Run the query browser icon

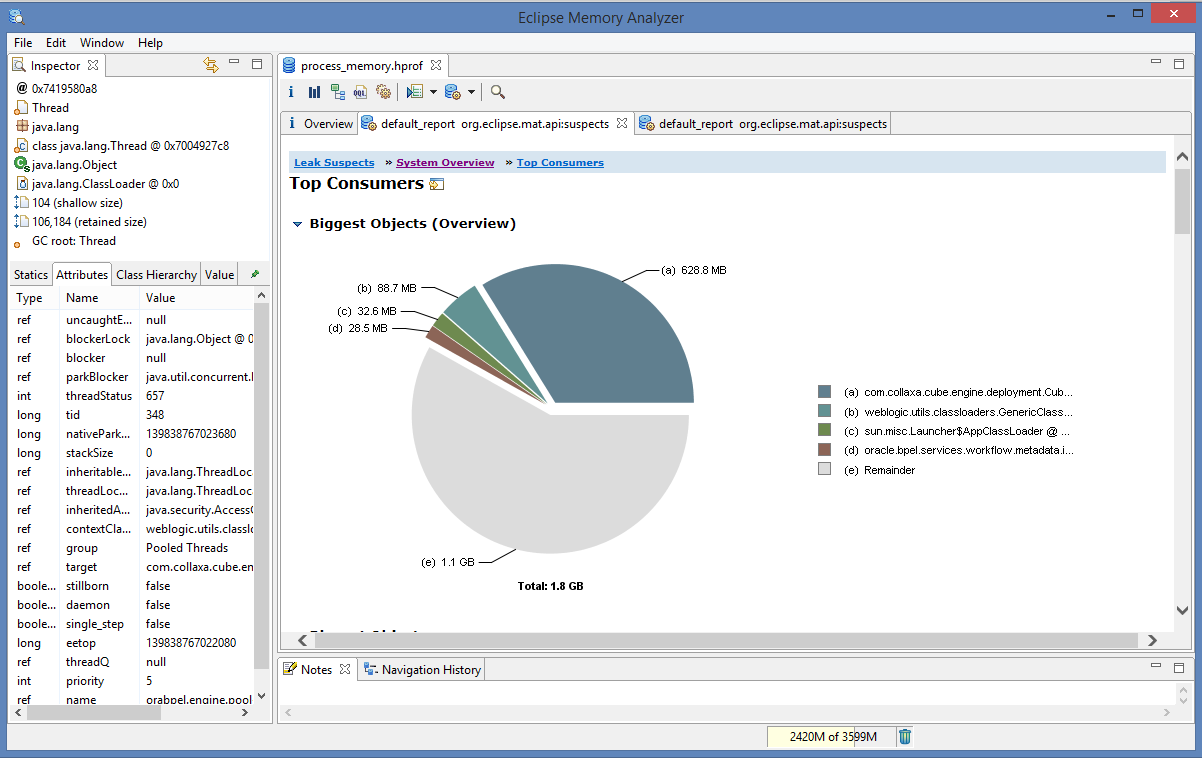point(414,92)
